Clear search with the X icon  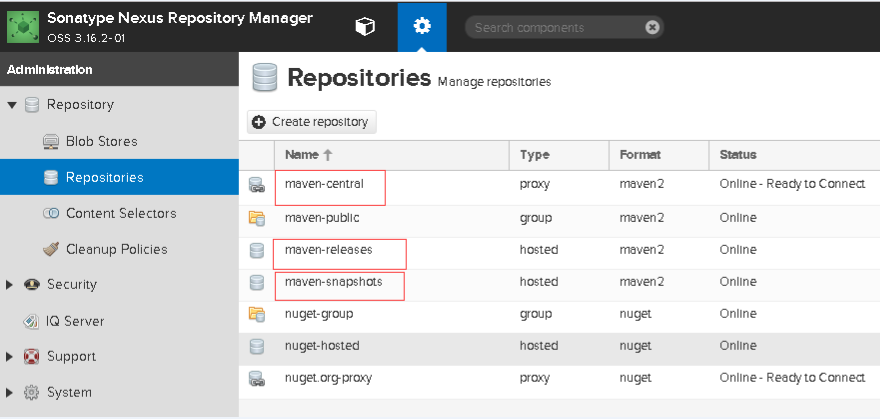(x=652, y=27)
